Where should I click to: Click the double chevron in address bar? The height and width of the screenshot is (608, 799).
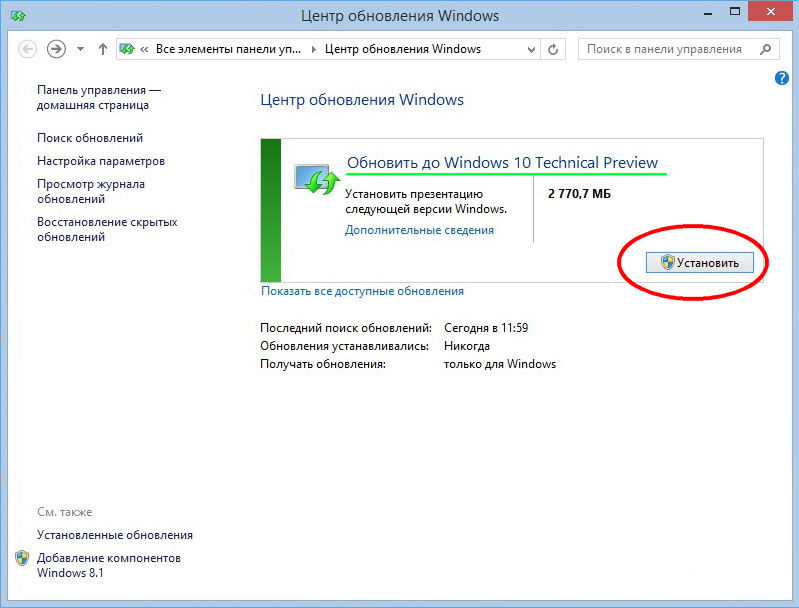coord(144,49)
